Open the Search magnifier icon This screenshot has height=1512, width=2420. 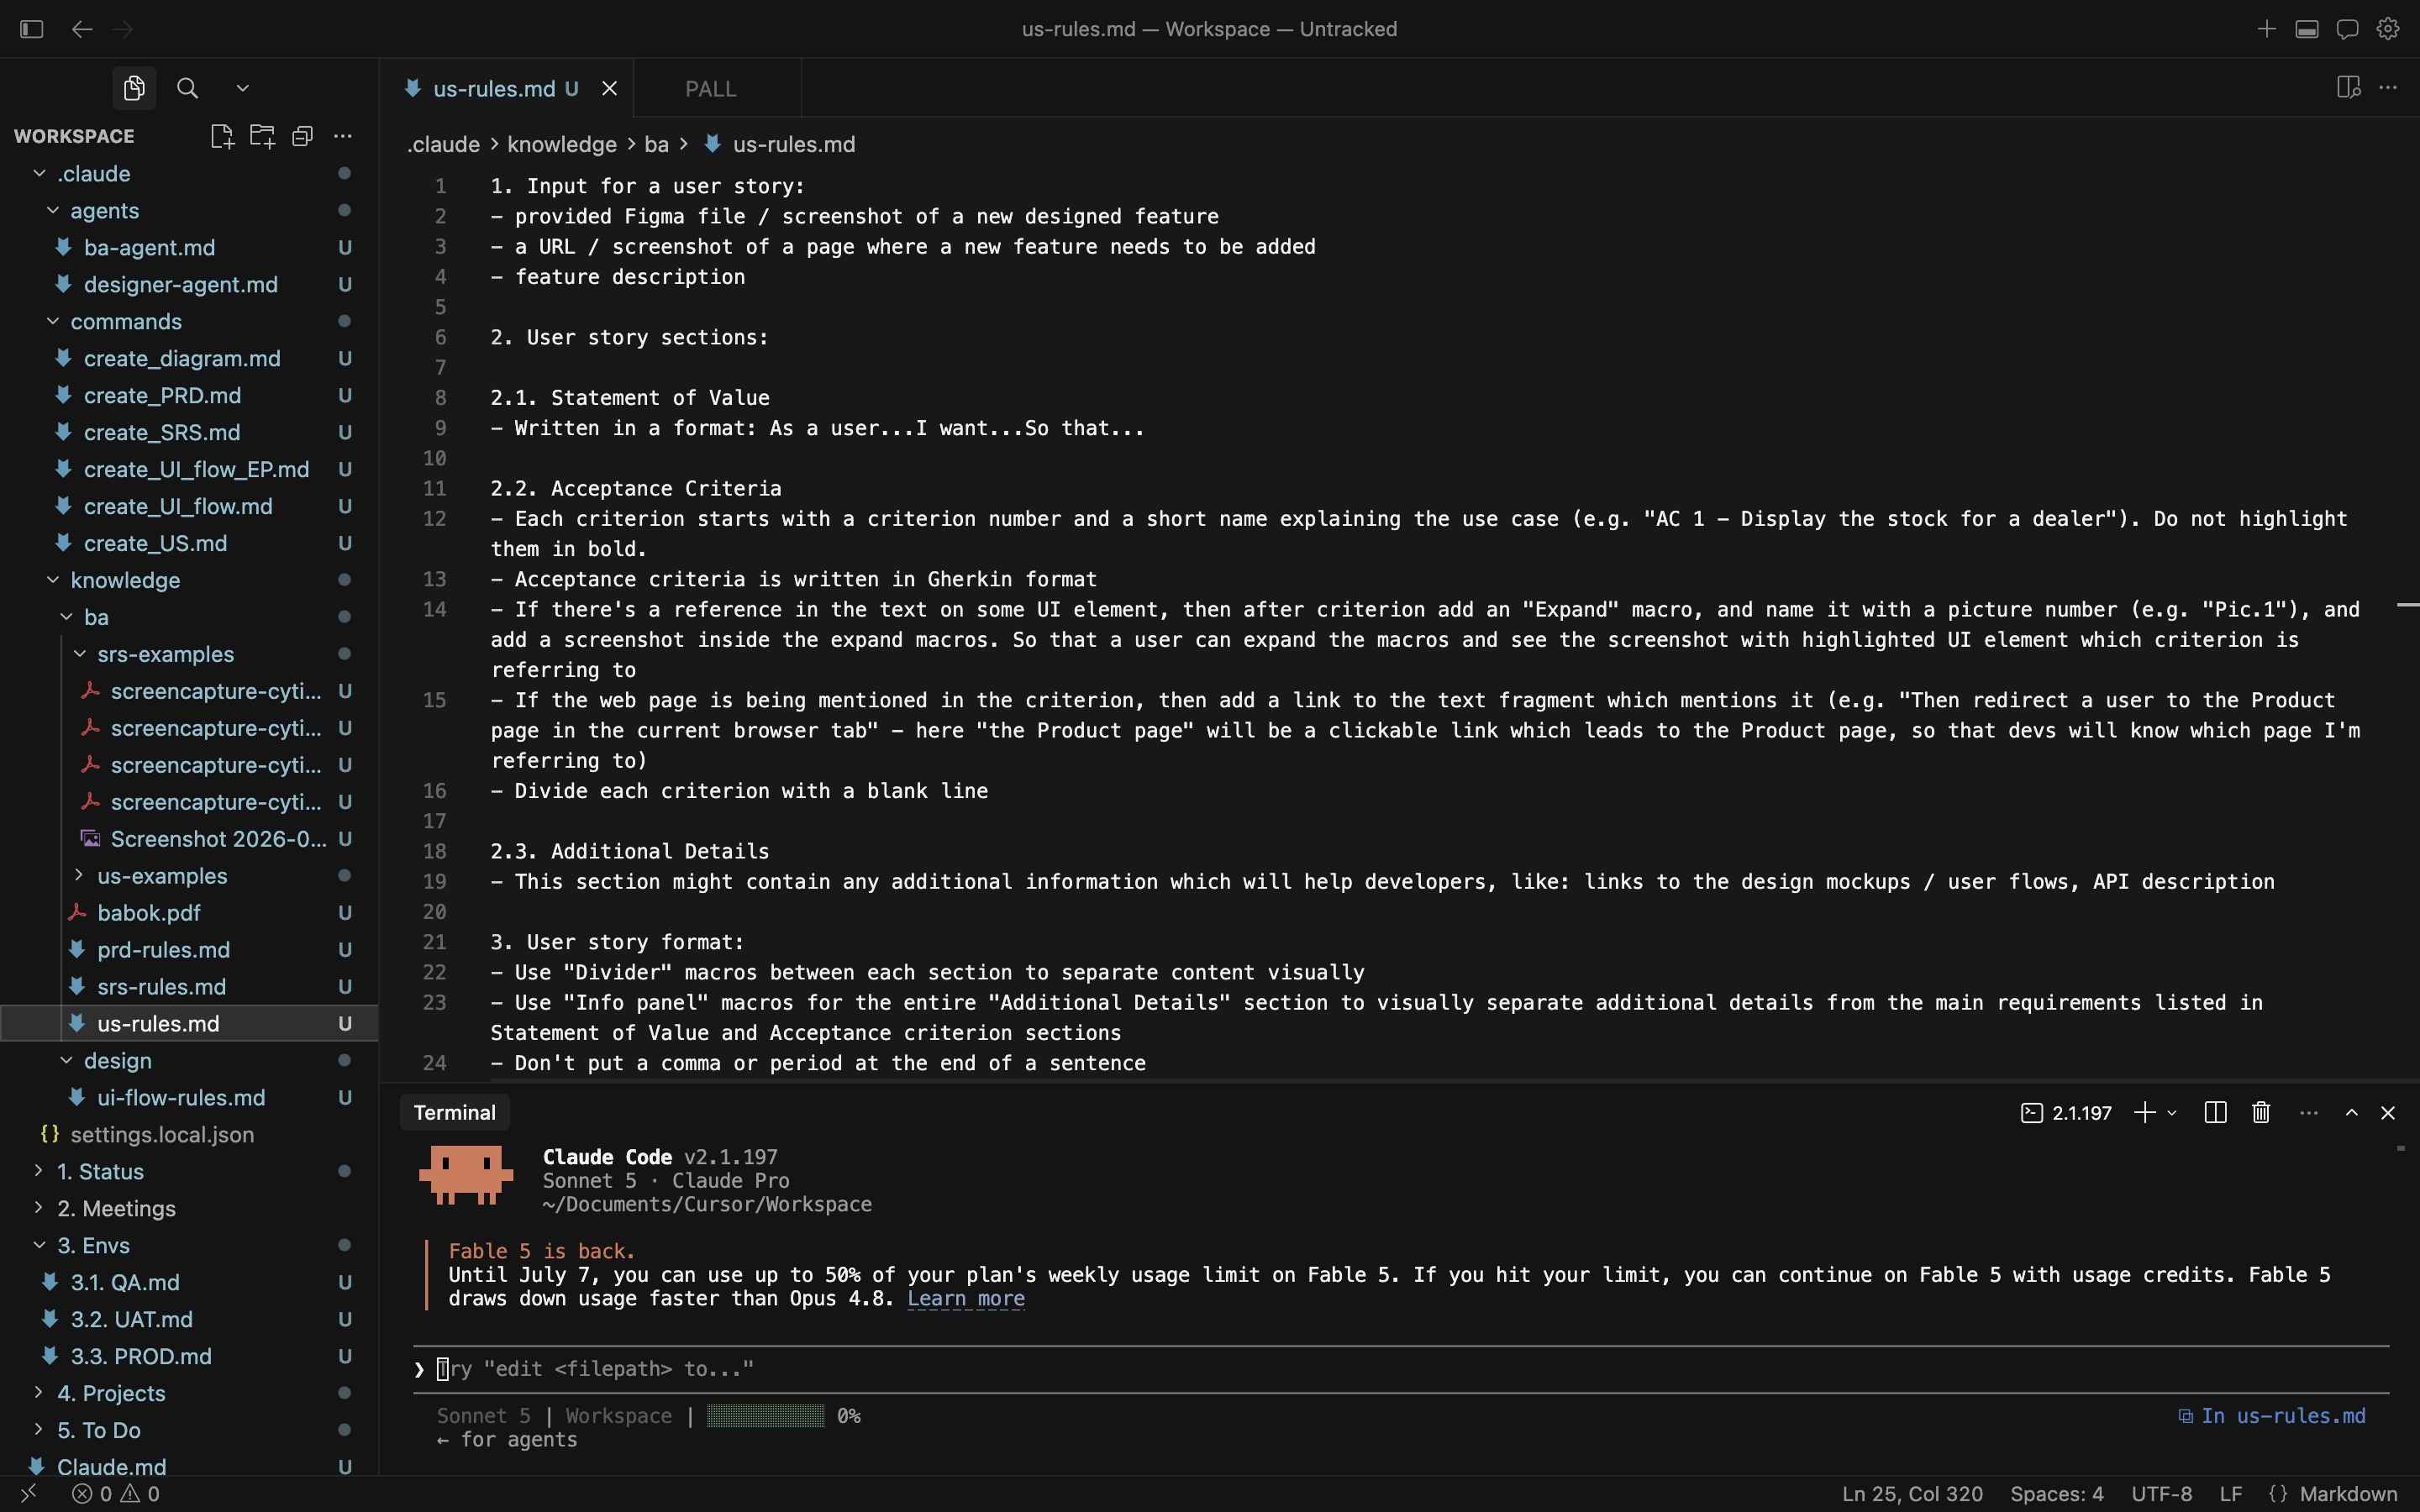pos(187,88)
